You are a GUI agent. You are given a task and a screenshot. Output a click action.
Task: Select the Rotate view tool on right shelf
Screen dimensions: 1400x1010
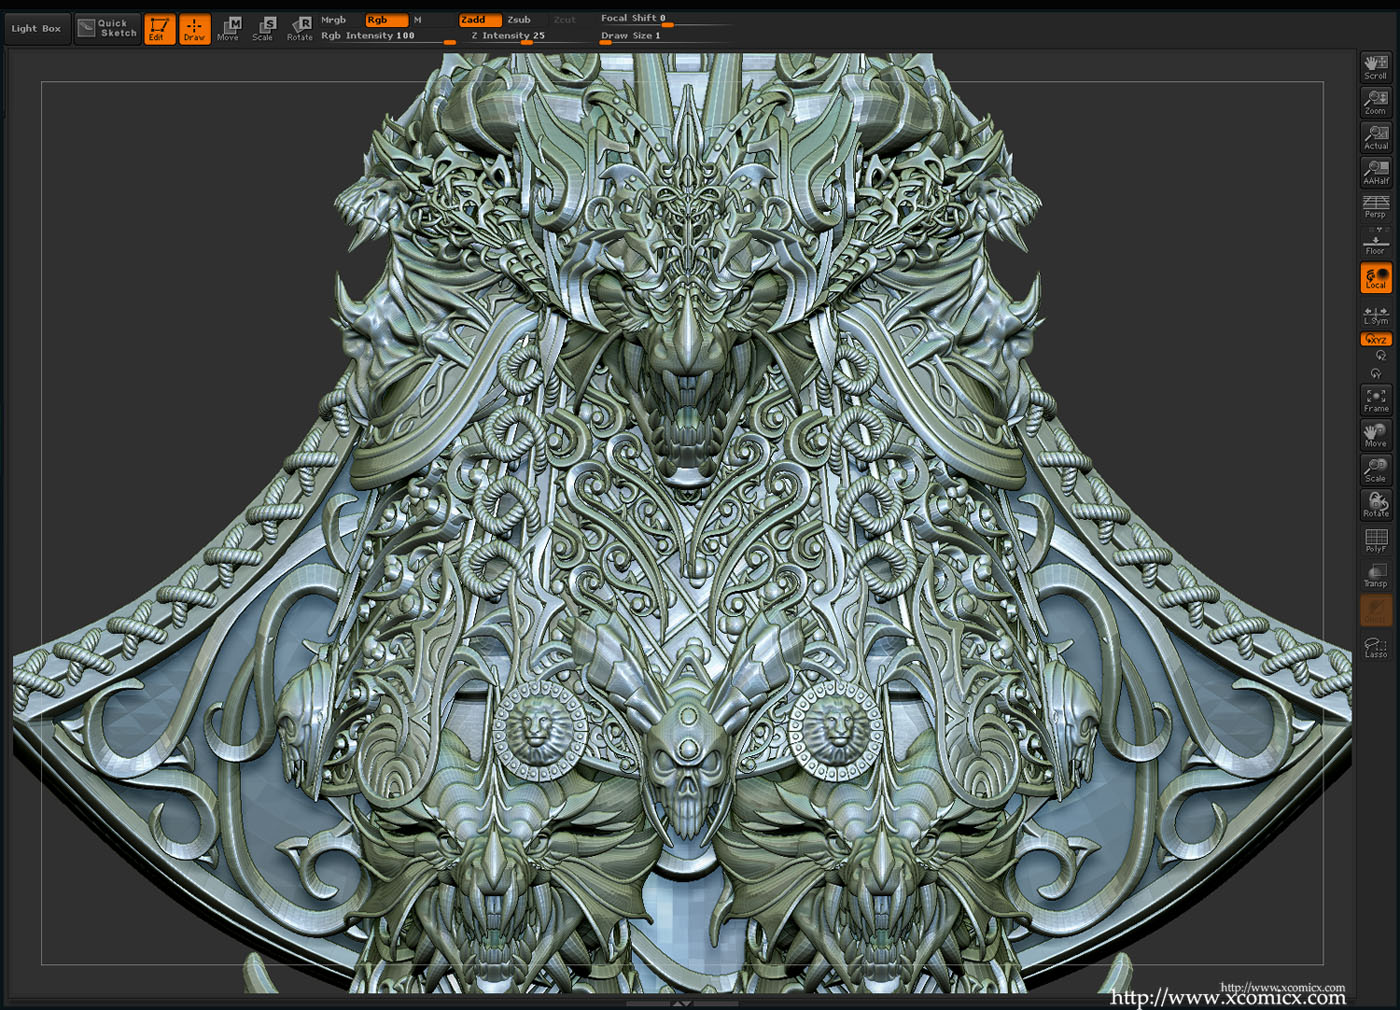coord(1376,505)
